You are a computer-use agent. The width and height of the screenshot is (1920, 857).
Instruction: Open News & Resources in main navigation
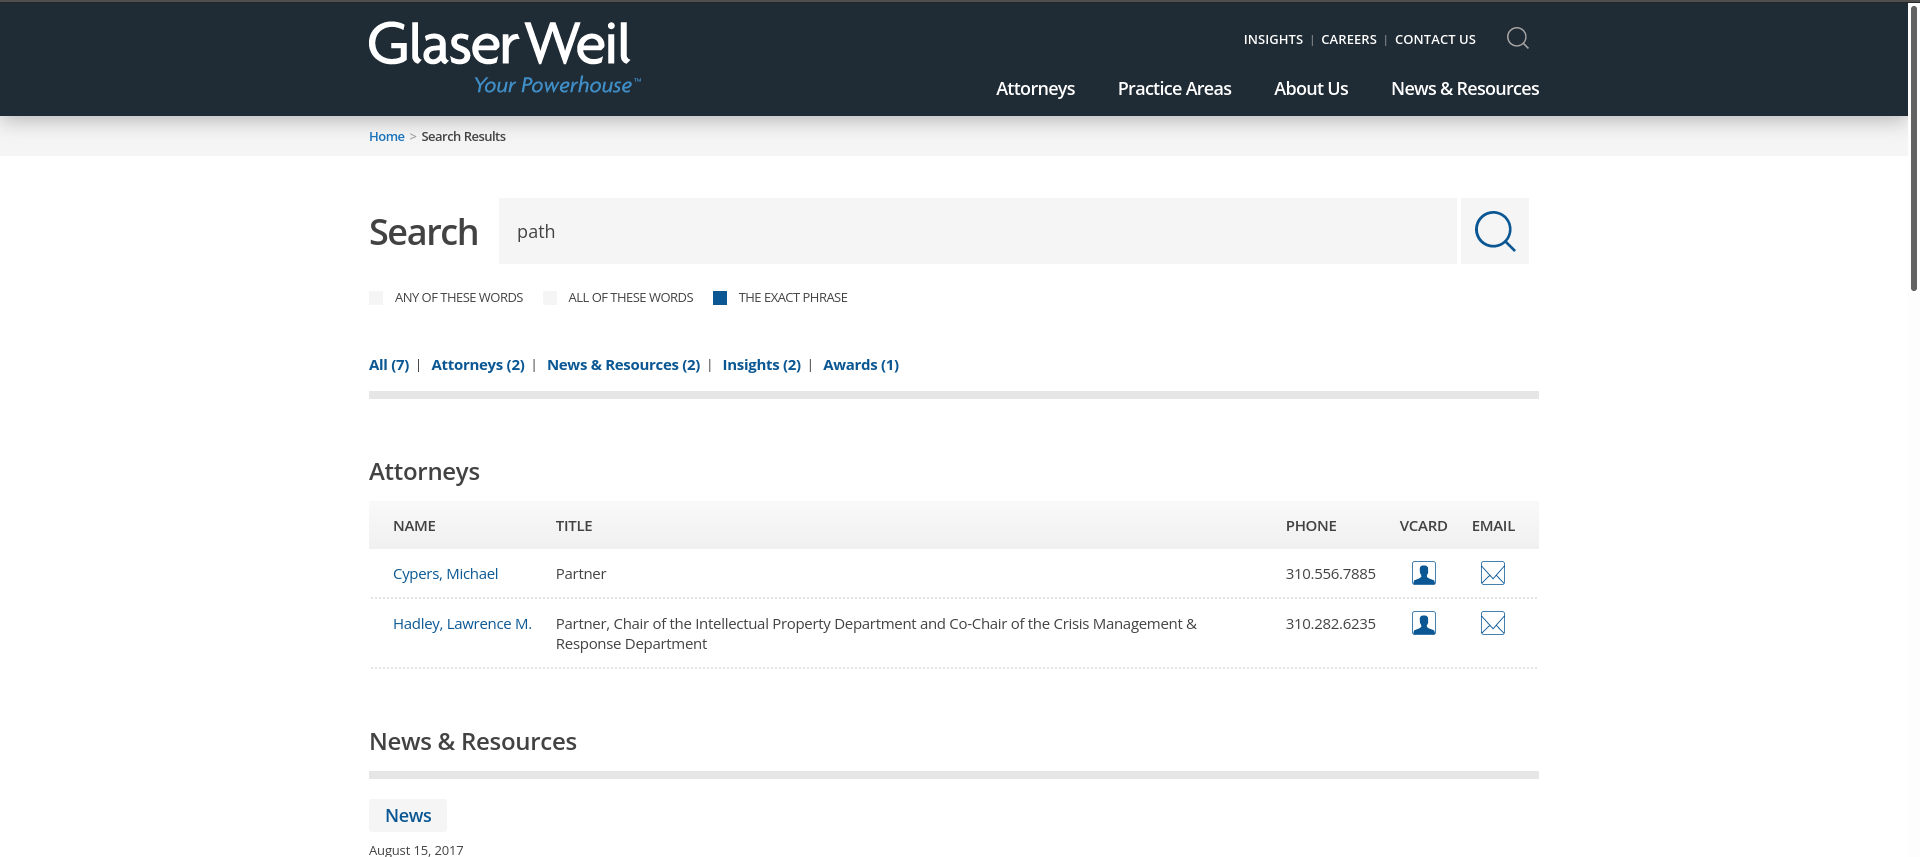point(1464,89)
